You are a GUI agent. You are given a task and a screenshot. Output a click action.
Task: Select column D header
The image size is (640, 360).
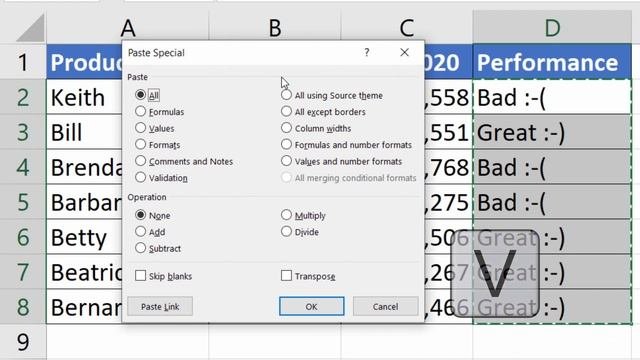(552, 28)
